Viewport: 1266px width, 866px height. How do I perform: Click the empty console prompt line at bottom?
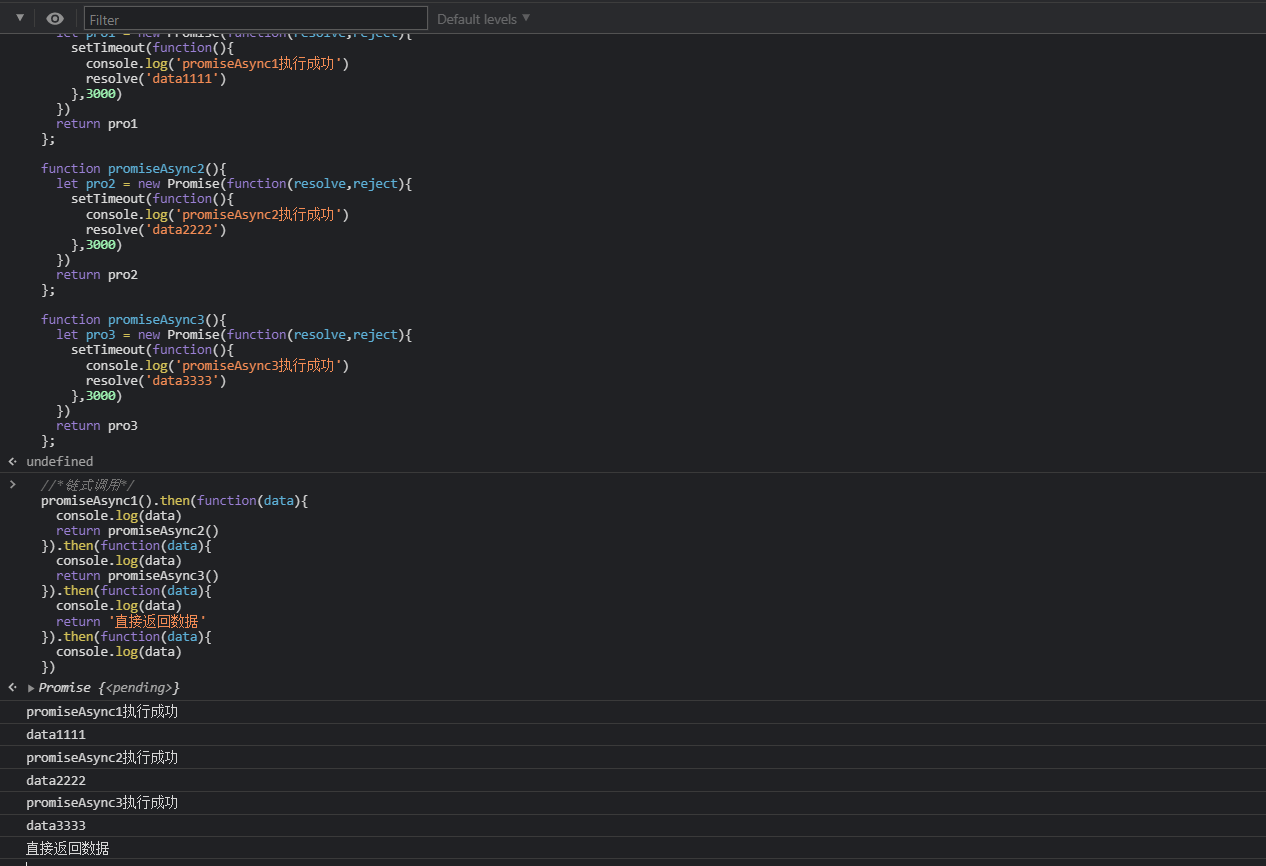(x=633, y=863)
